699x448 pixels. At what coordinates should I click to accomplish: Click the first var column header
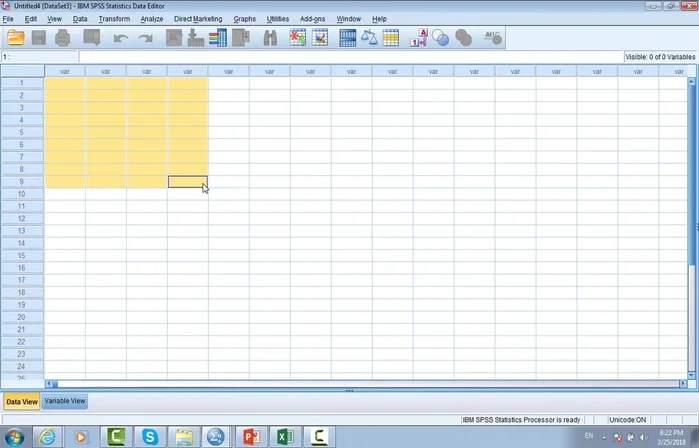(65, 71)
